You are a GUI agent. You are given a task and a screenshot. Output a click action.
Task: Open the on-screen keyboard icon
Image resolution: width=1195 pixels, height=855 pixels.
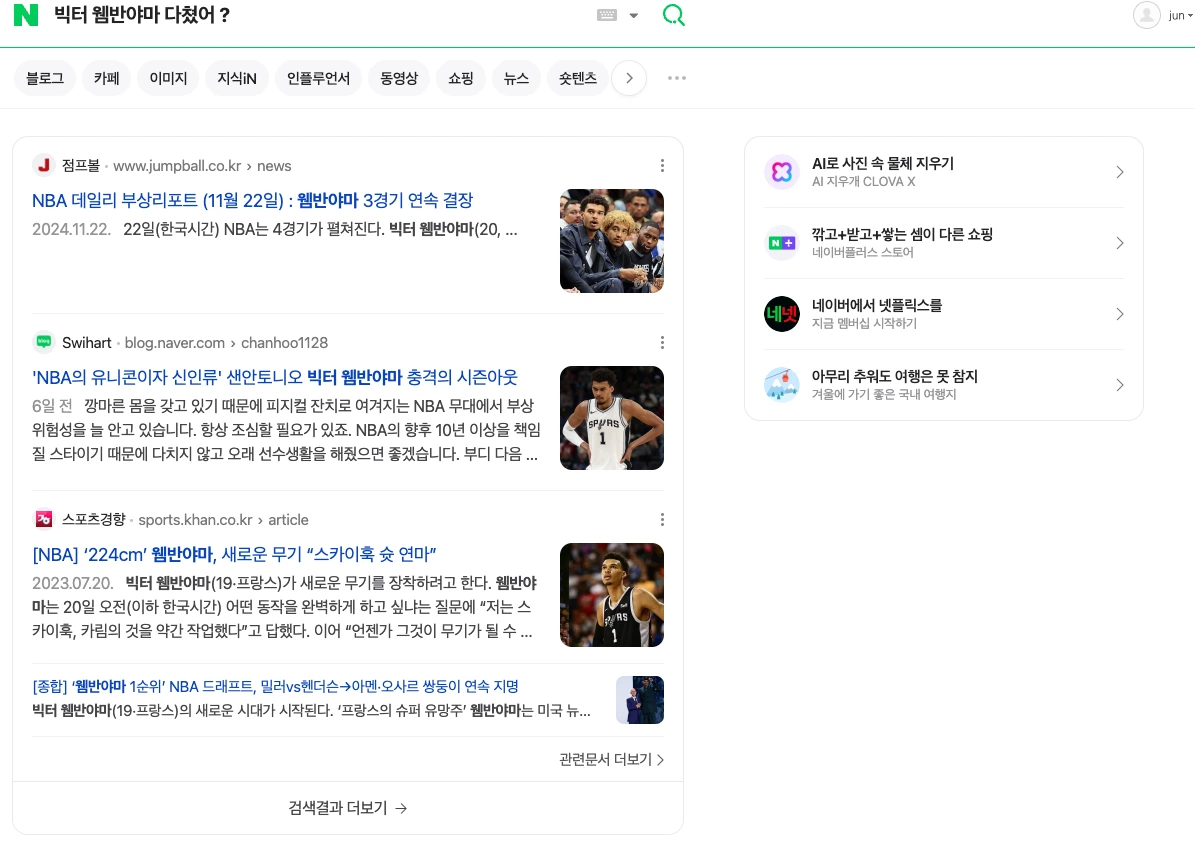(x=607, y=14)
